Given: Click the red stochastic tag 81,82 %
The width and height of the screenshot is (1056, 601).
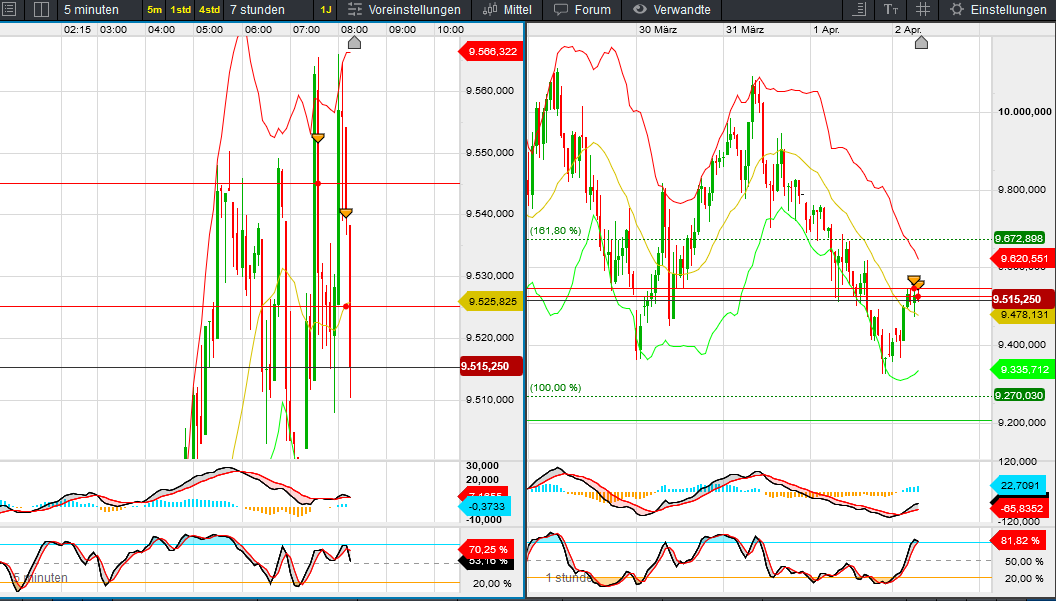Looking at the screenshot, I should 1020,540.
